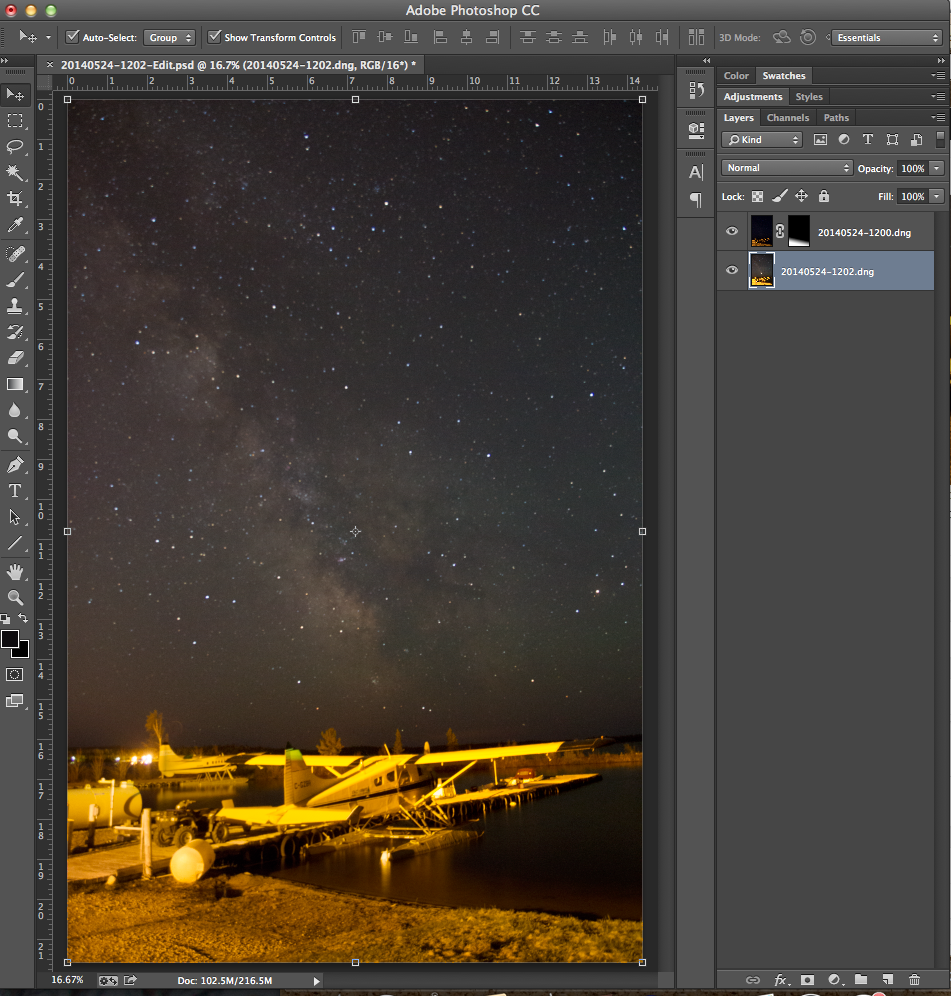951x996 pixels.
Task: Select the 20140524-1200.dng layer mask thumbnail
Action: point(799,231)
